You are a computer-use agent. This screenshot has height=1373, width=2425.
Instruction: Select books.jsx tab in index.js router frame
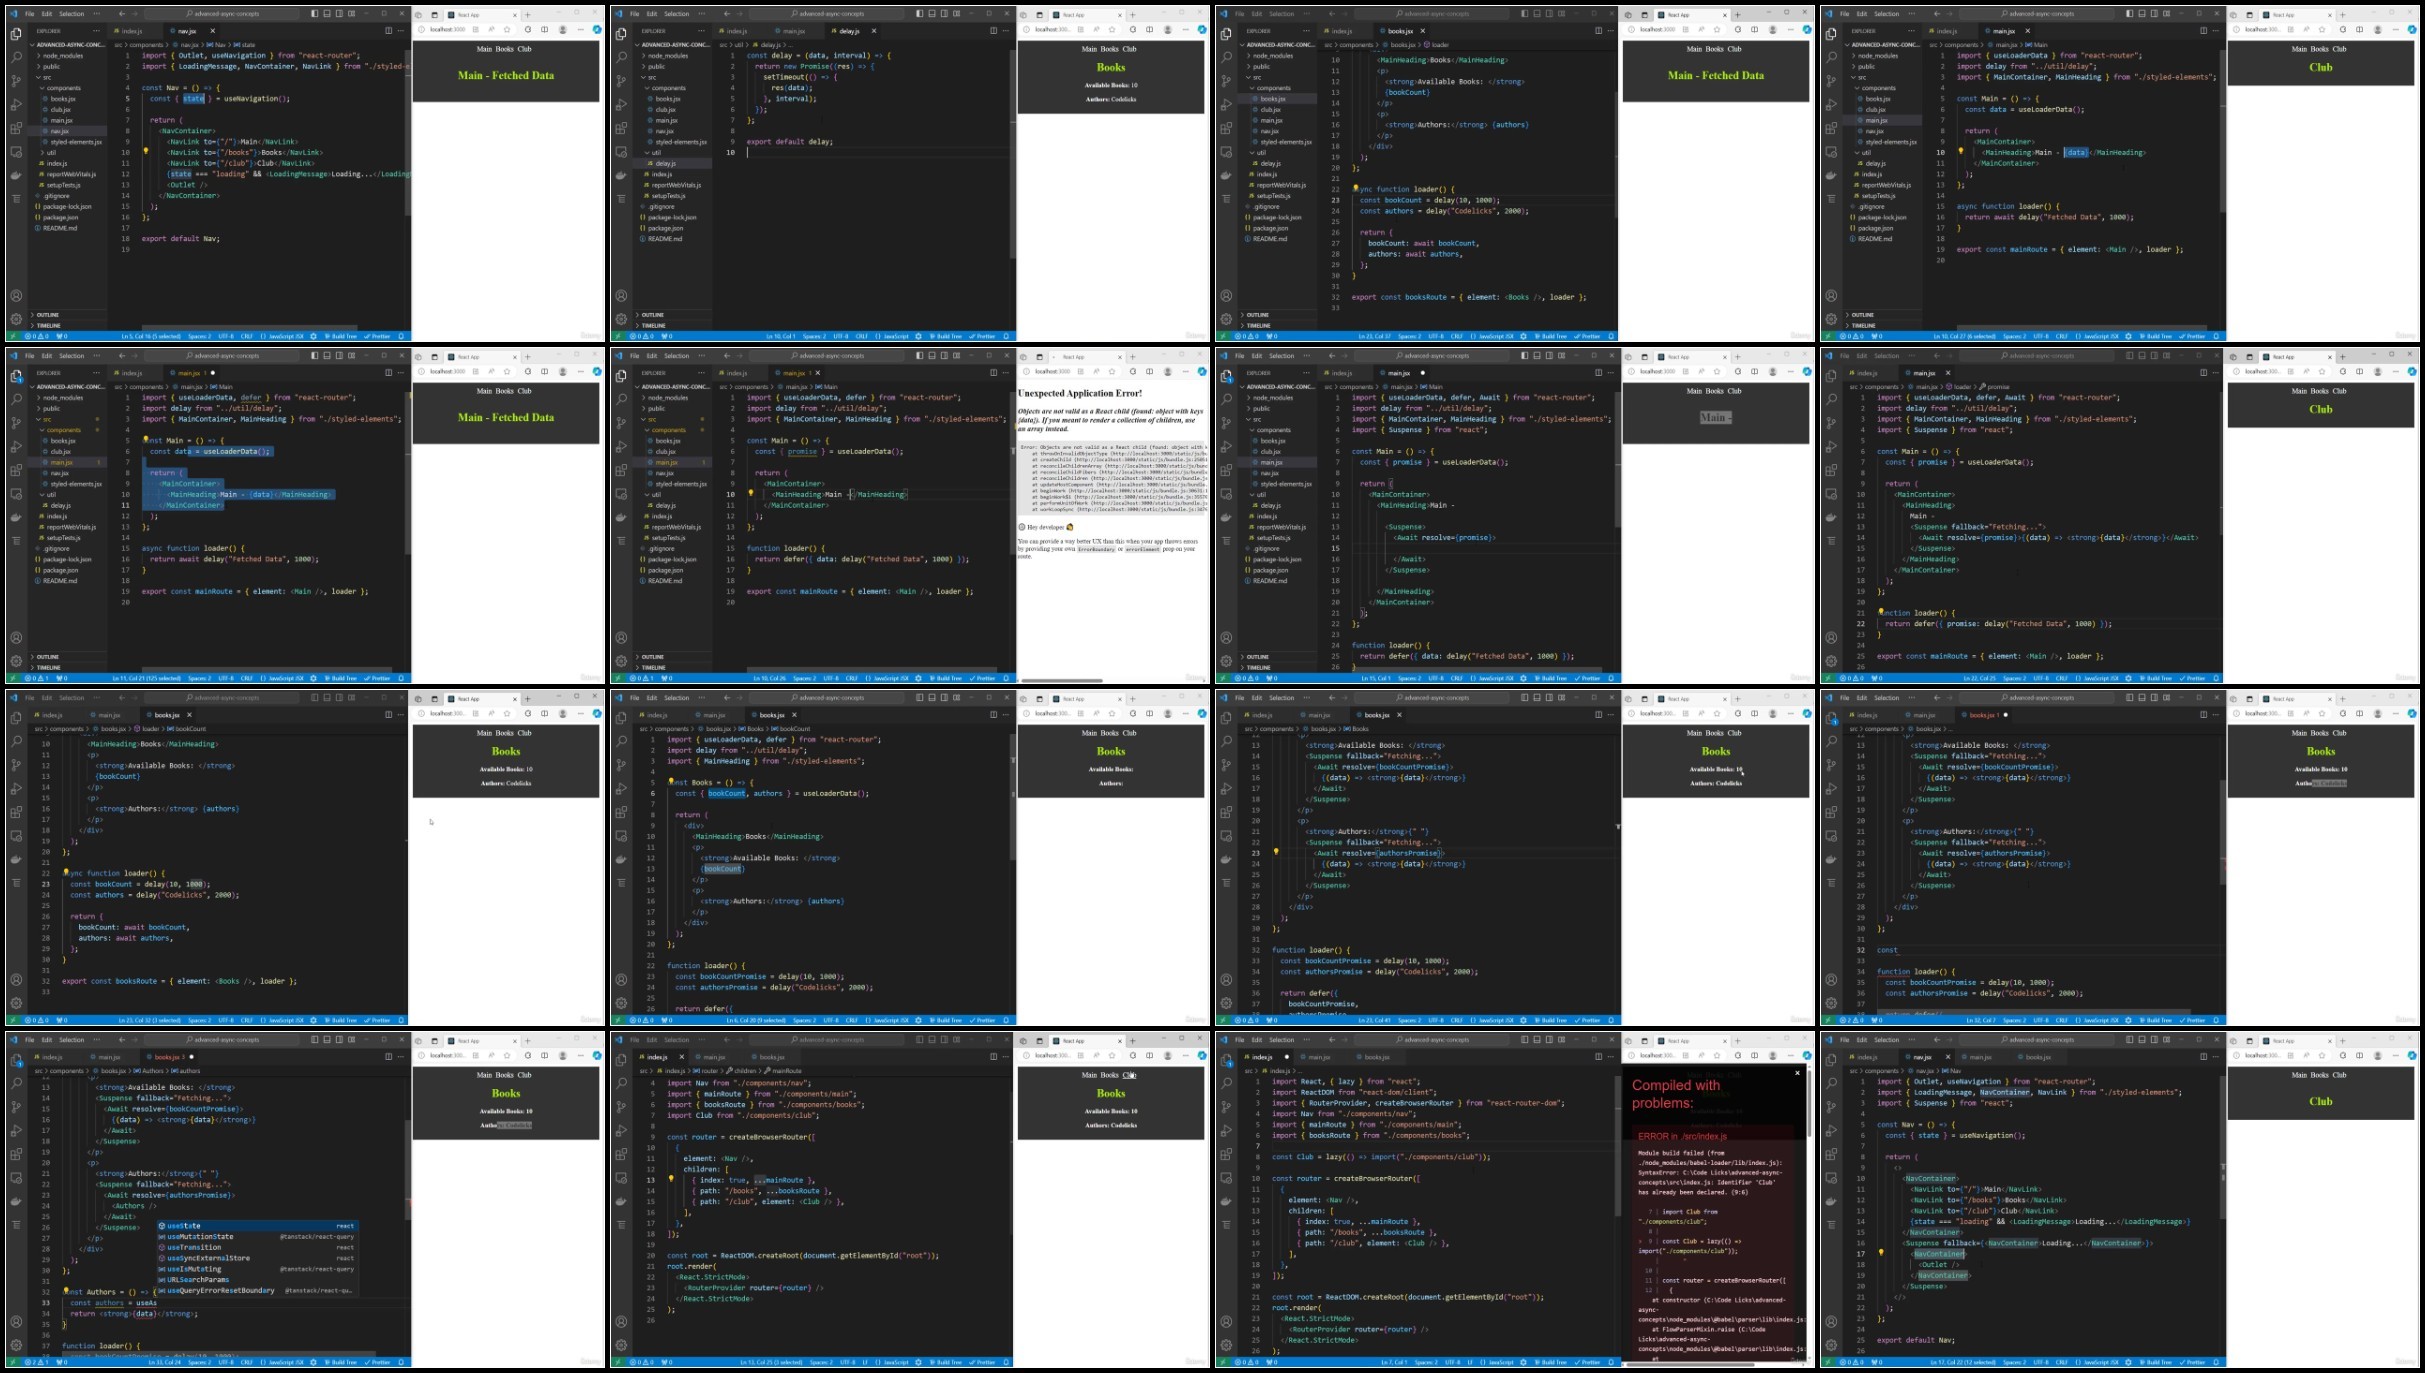pos(772,1057)
